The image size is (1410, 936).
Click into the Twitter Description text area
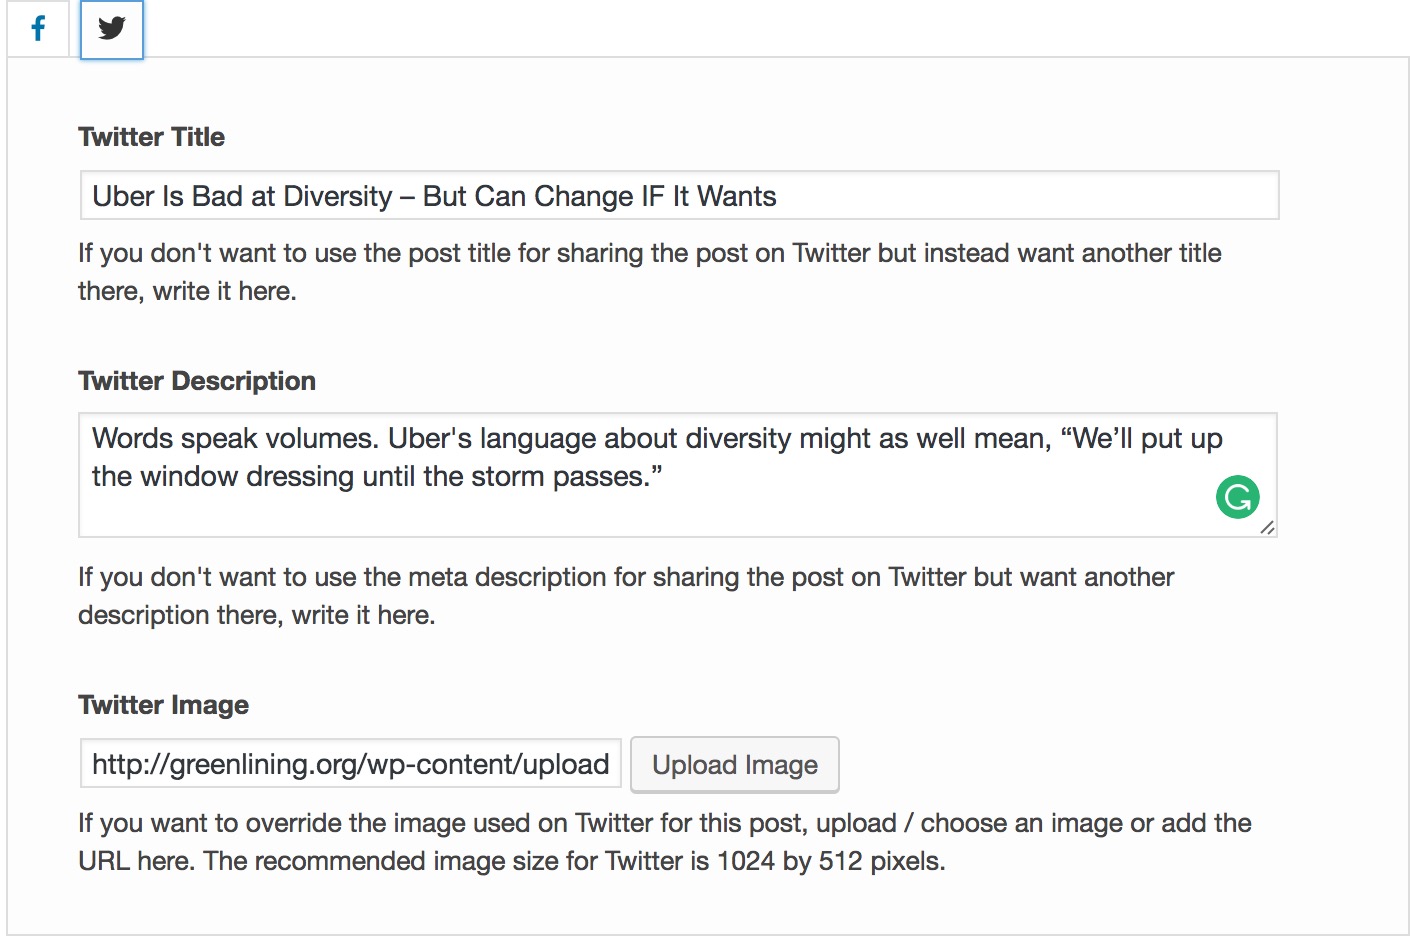pos(678,475)
